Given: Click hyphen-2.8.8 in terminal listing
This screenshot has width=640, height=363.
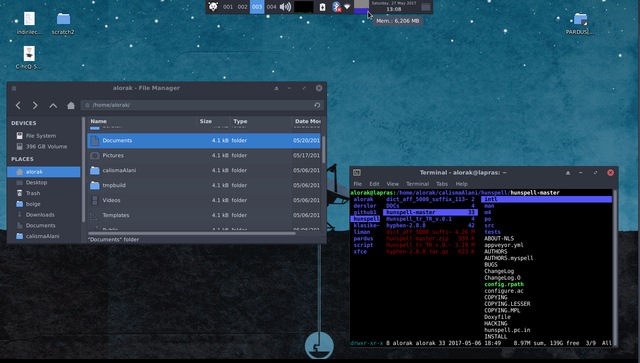Looking at the screenshot, I should click(406, 225).
